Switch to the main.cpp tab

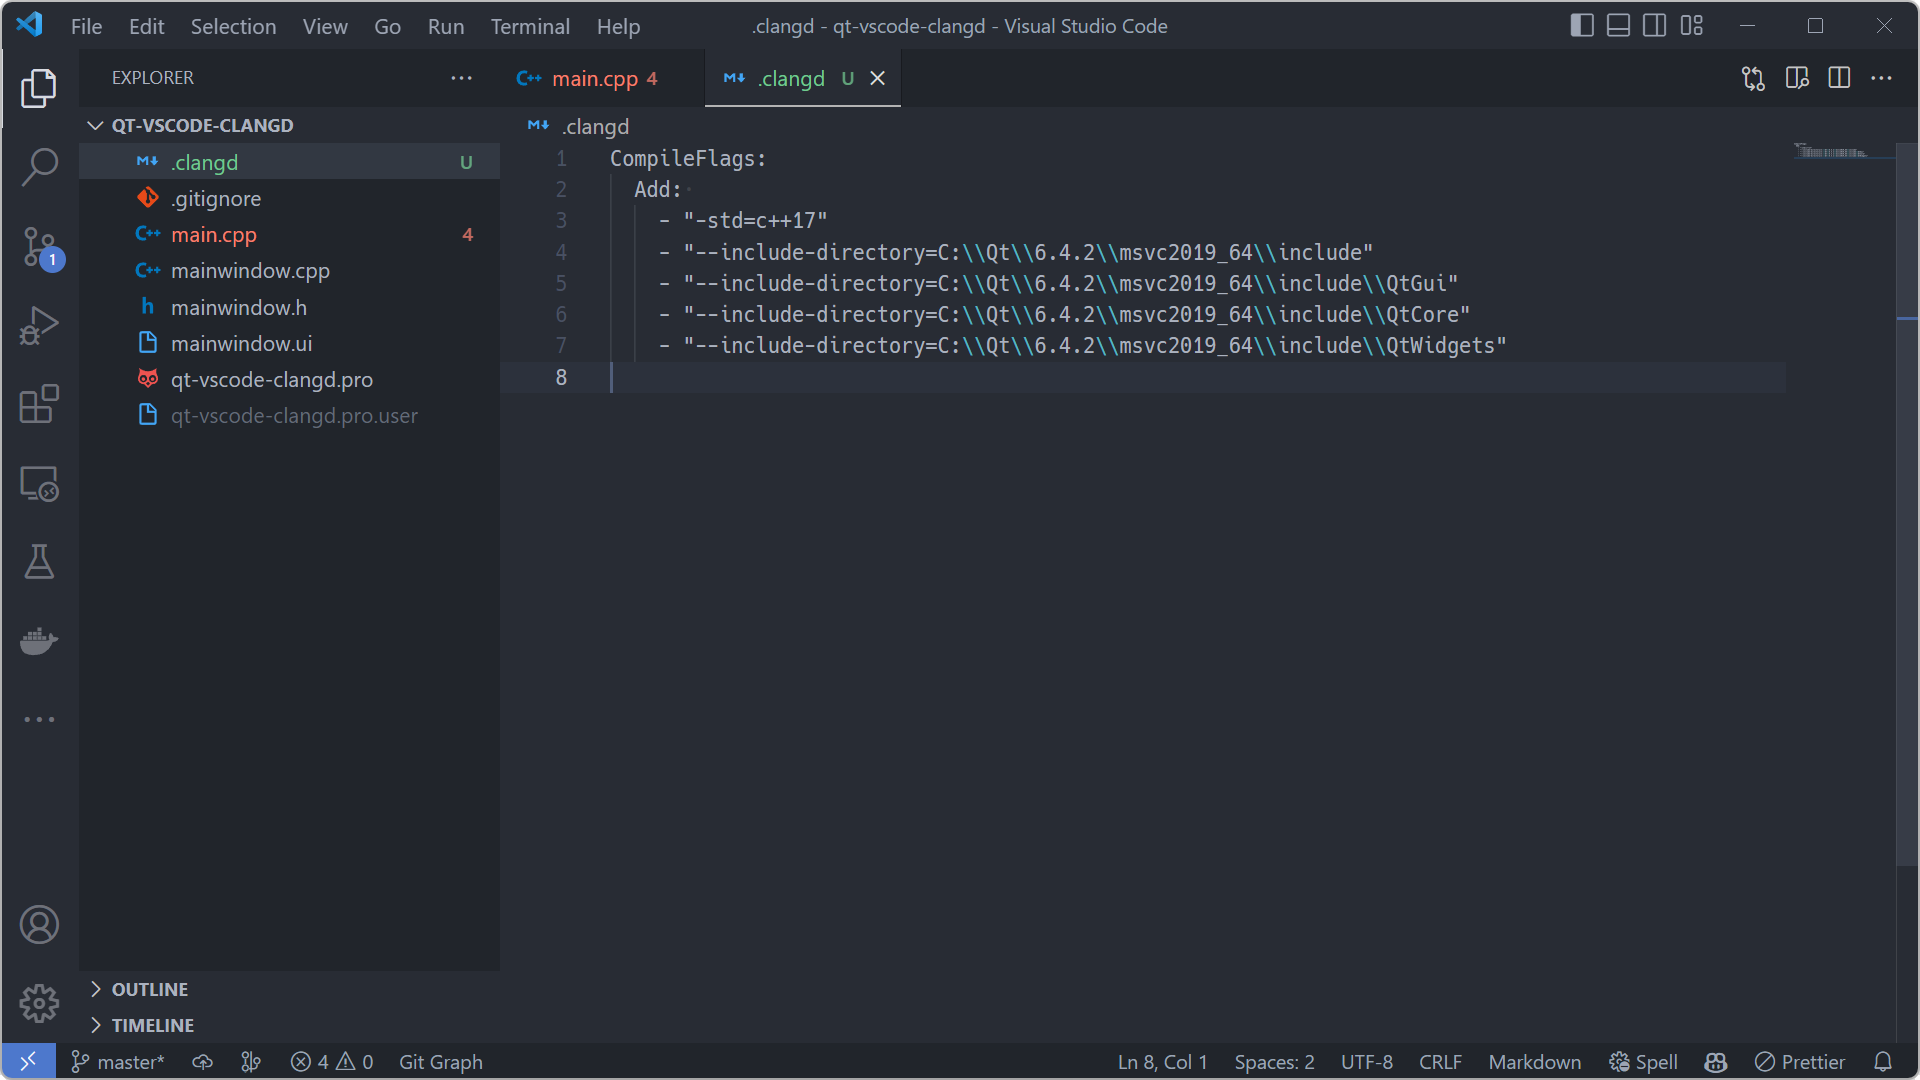597,78
